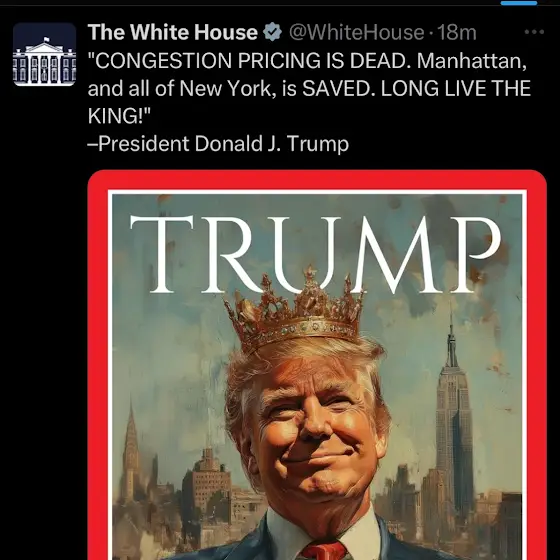
Task: Click the tweet text mentioning CONGESTION PRICING
Action: click(x=309, y=88)
